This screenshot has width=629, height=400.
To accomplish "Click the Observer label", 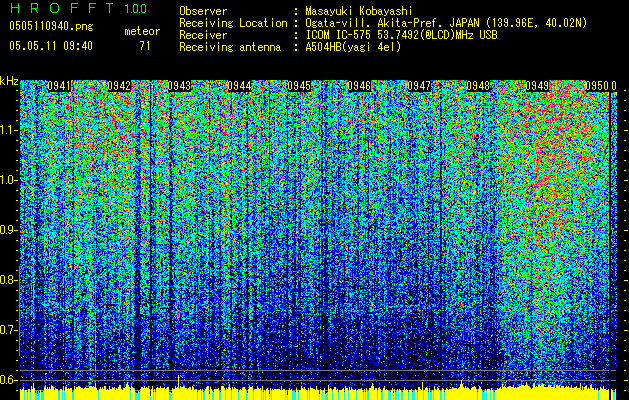I will (203, 11).
